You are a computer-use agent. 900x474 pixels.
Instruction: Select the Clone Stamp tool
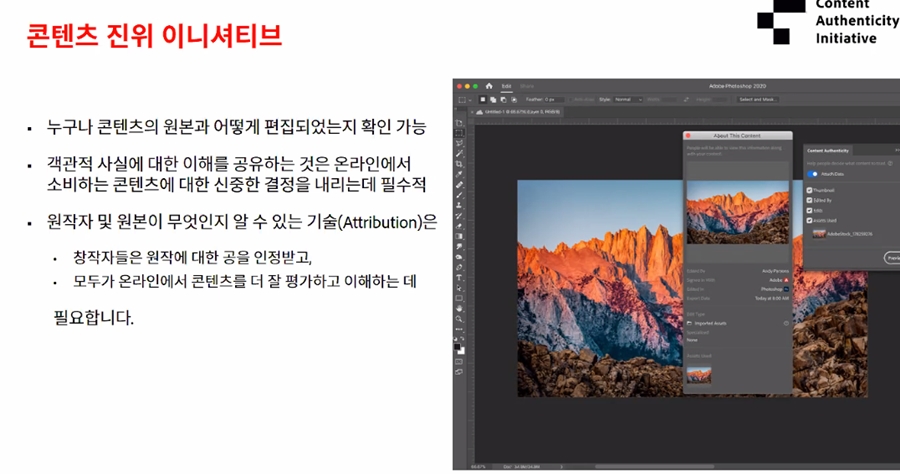(x=459, y=205)
